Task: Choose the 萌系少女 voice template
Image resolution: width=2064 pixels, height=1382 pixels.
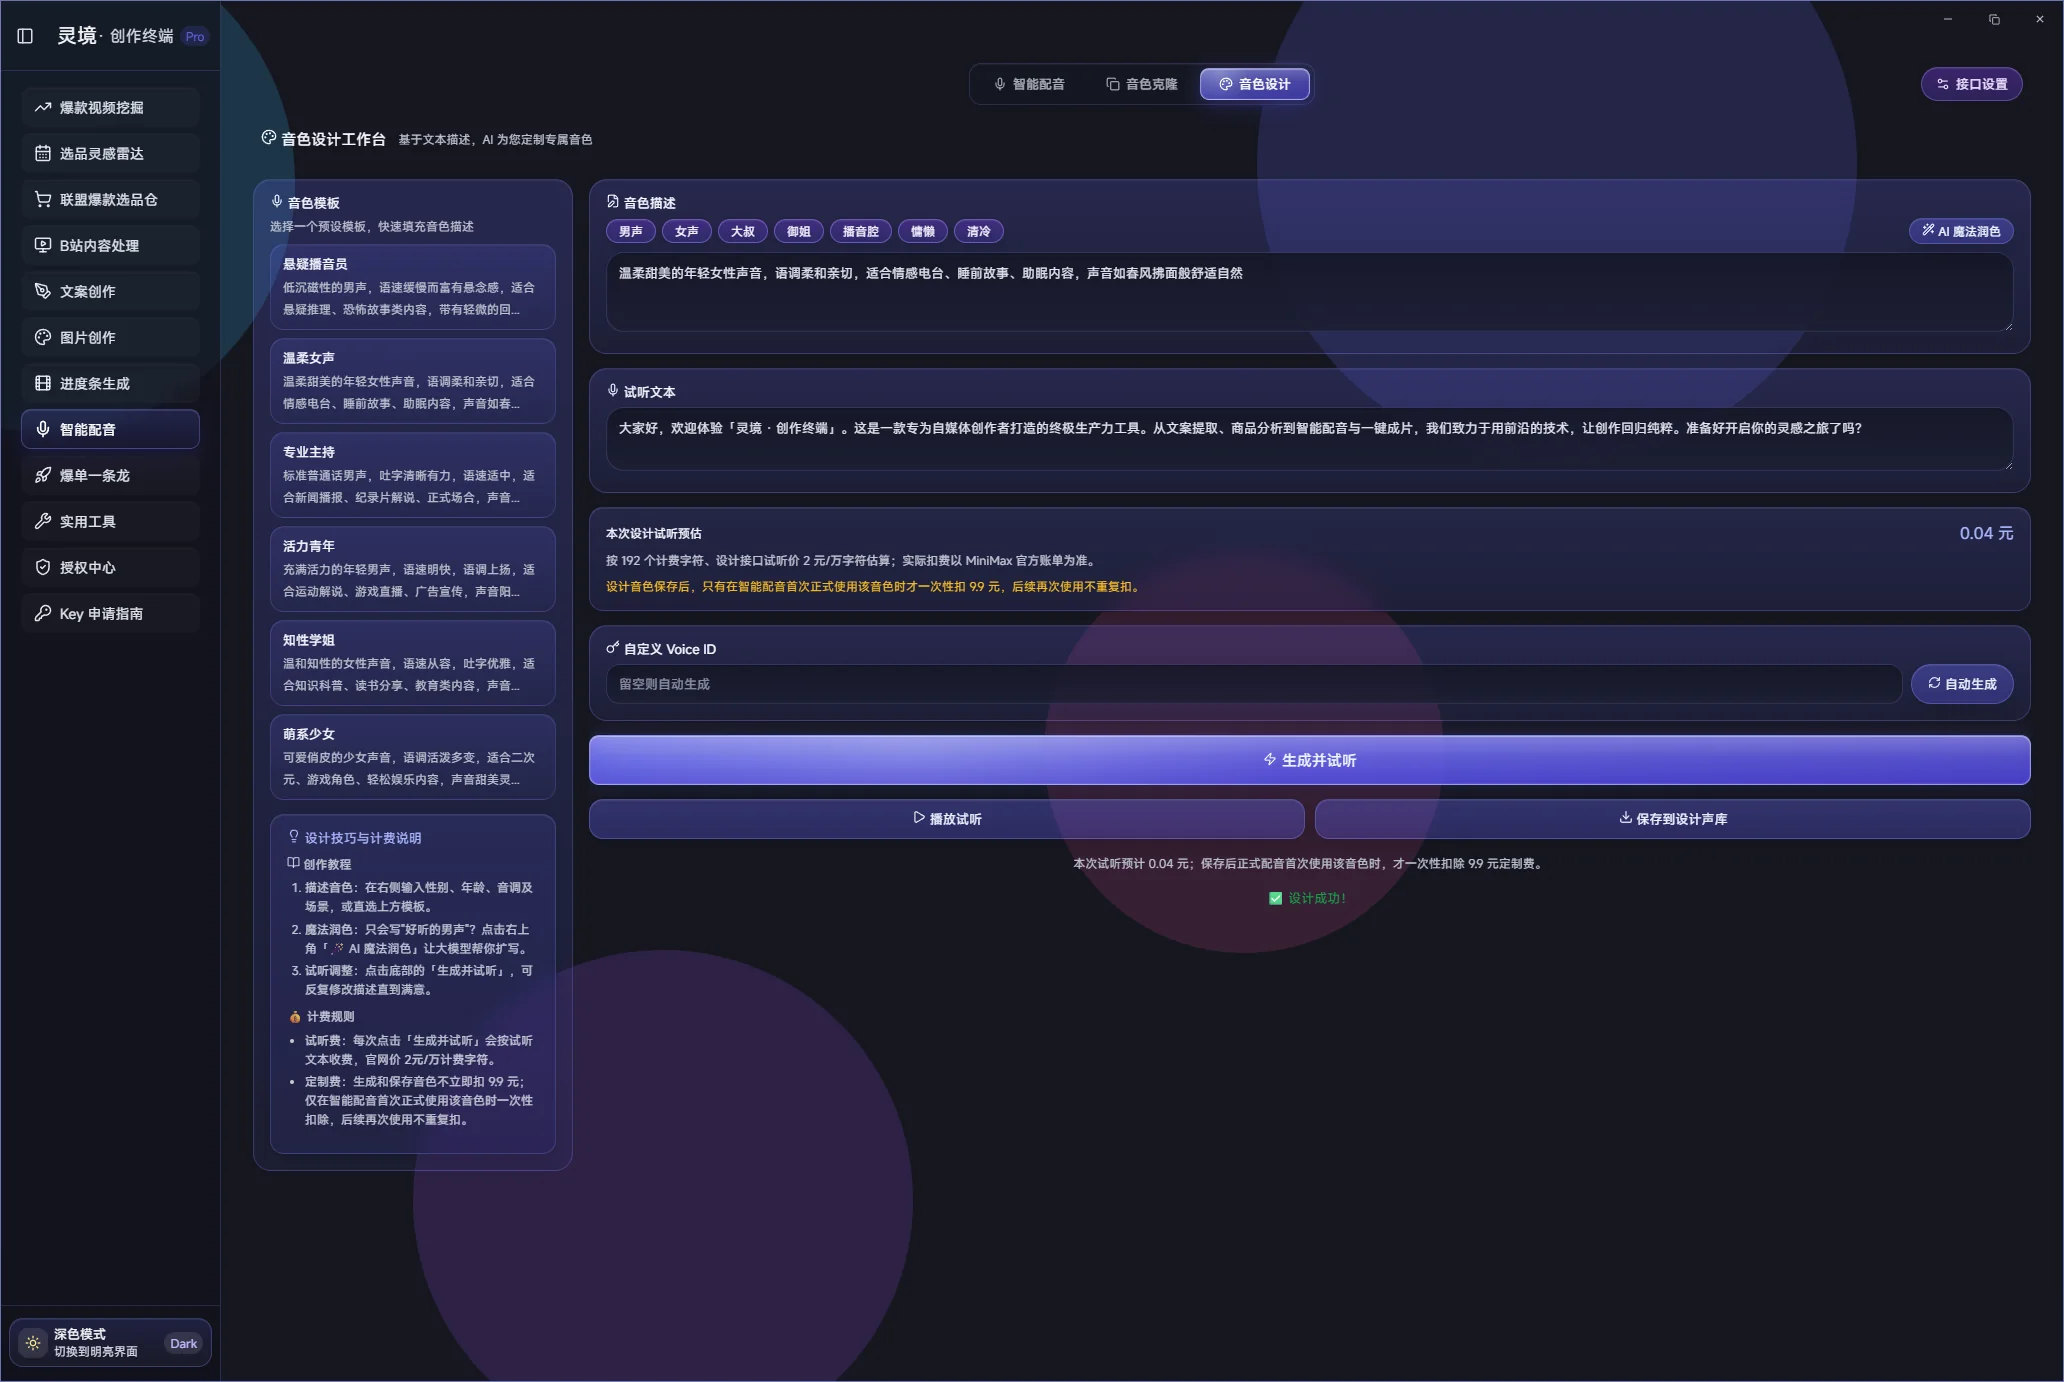Action: (412, 757)
